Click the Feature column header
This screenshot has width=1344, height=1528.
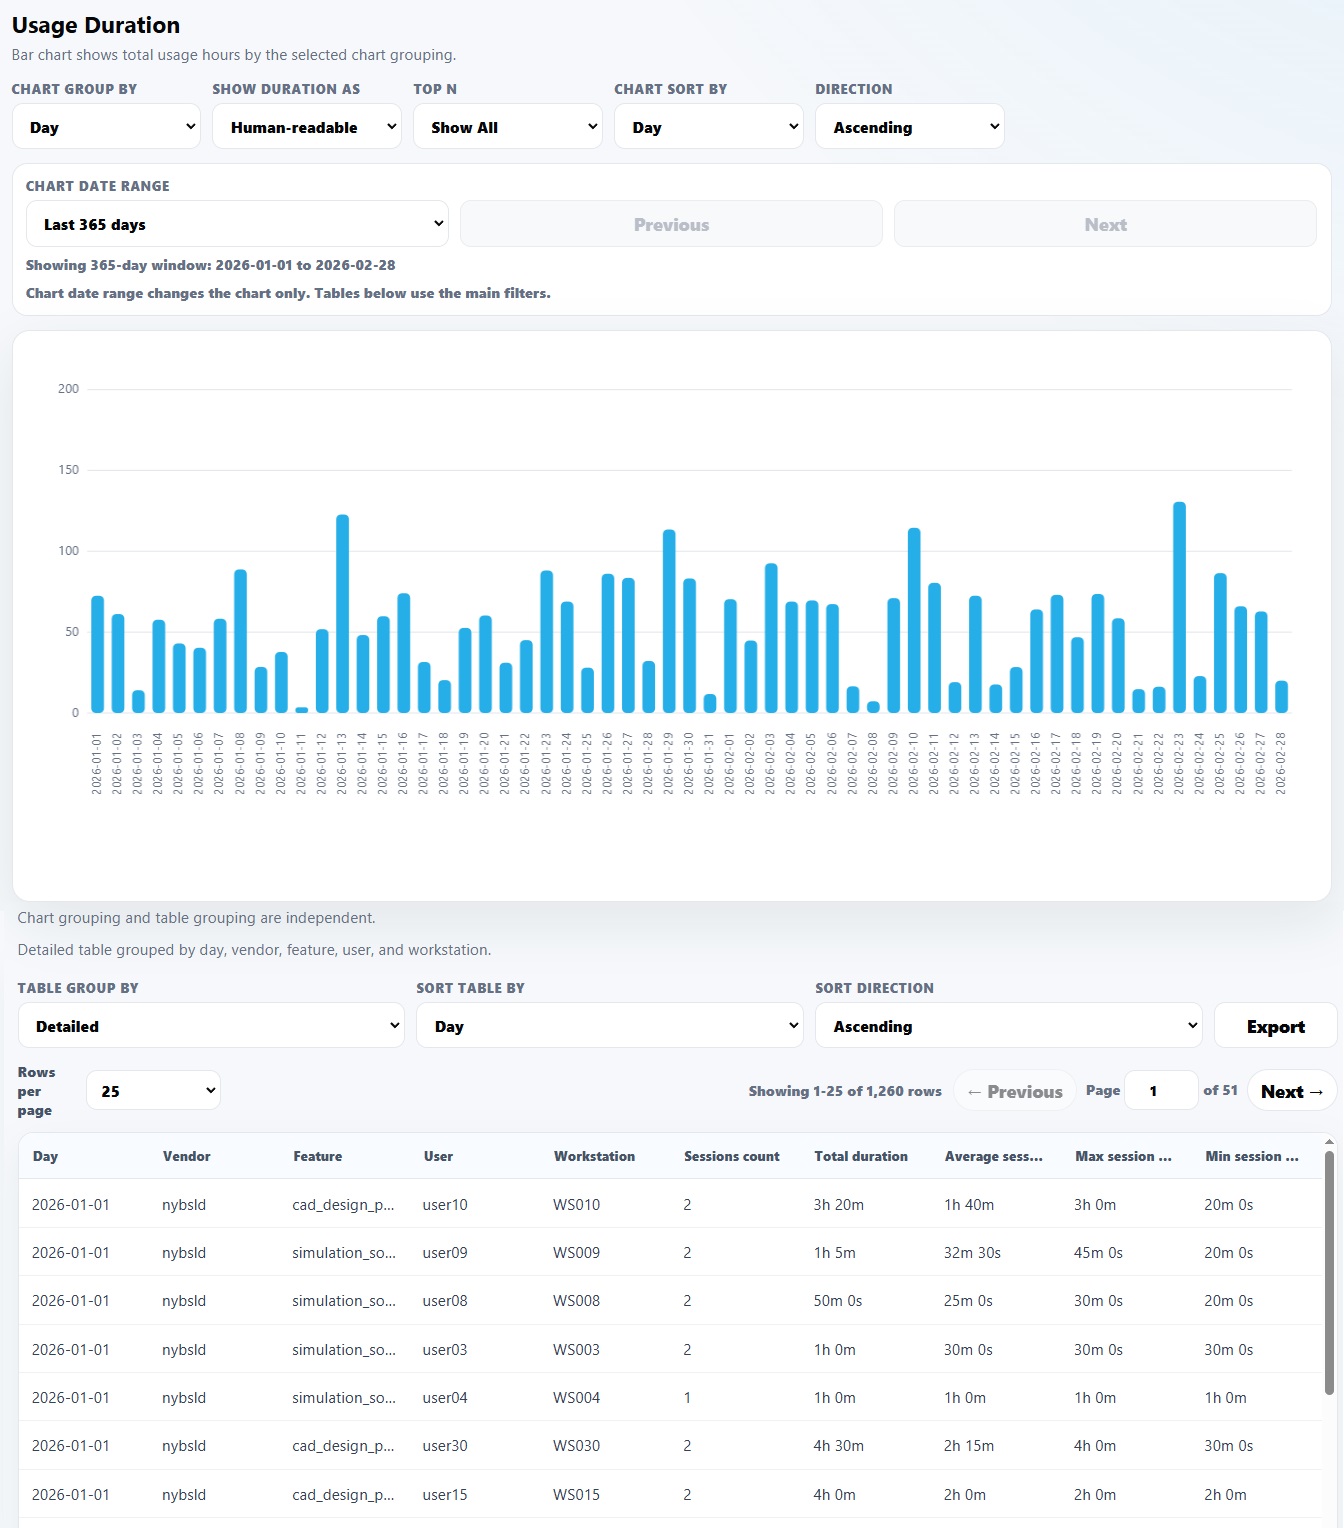(x=317, y=1156)
